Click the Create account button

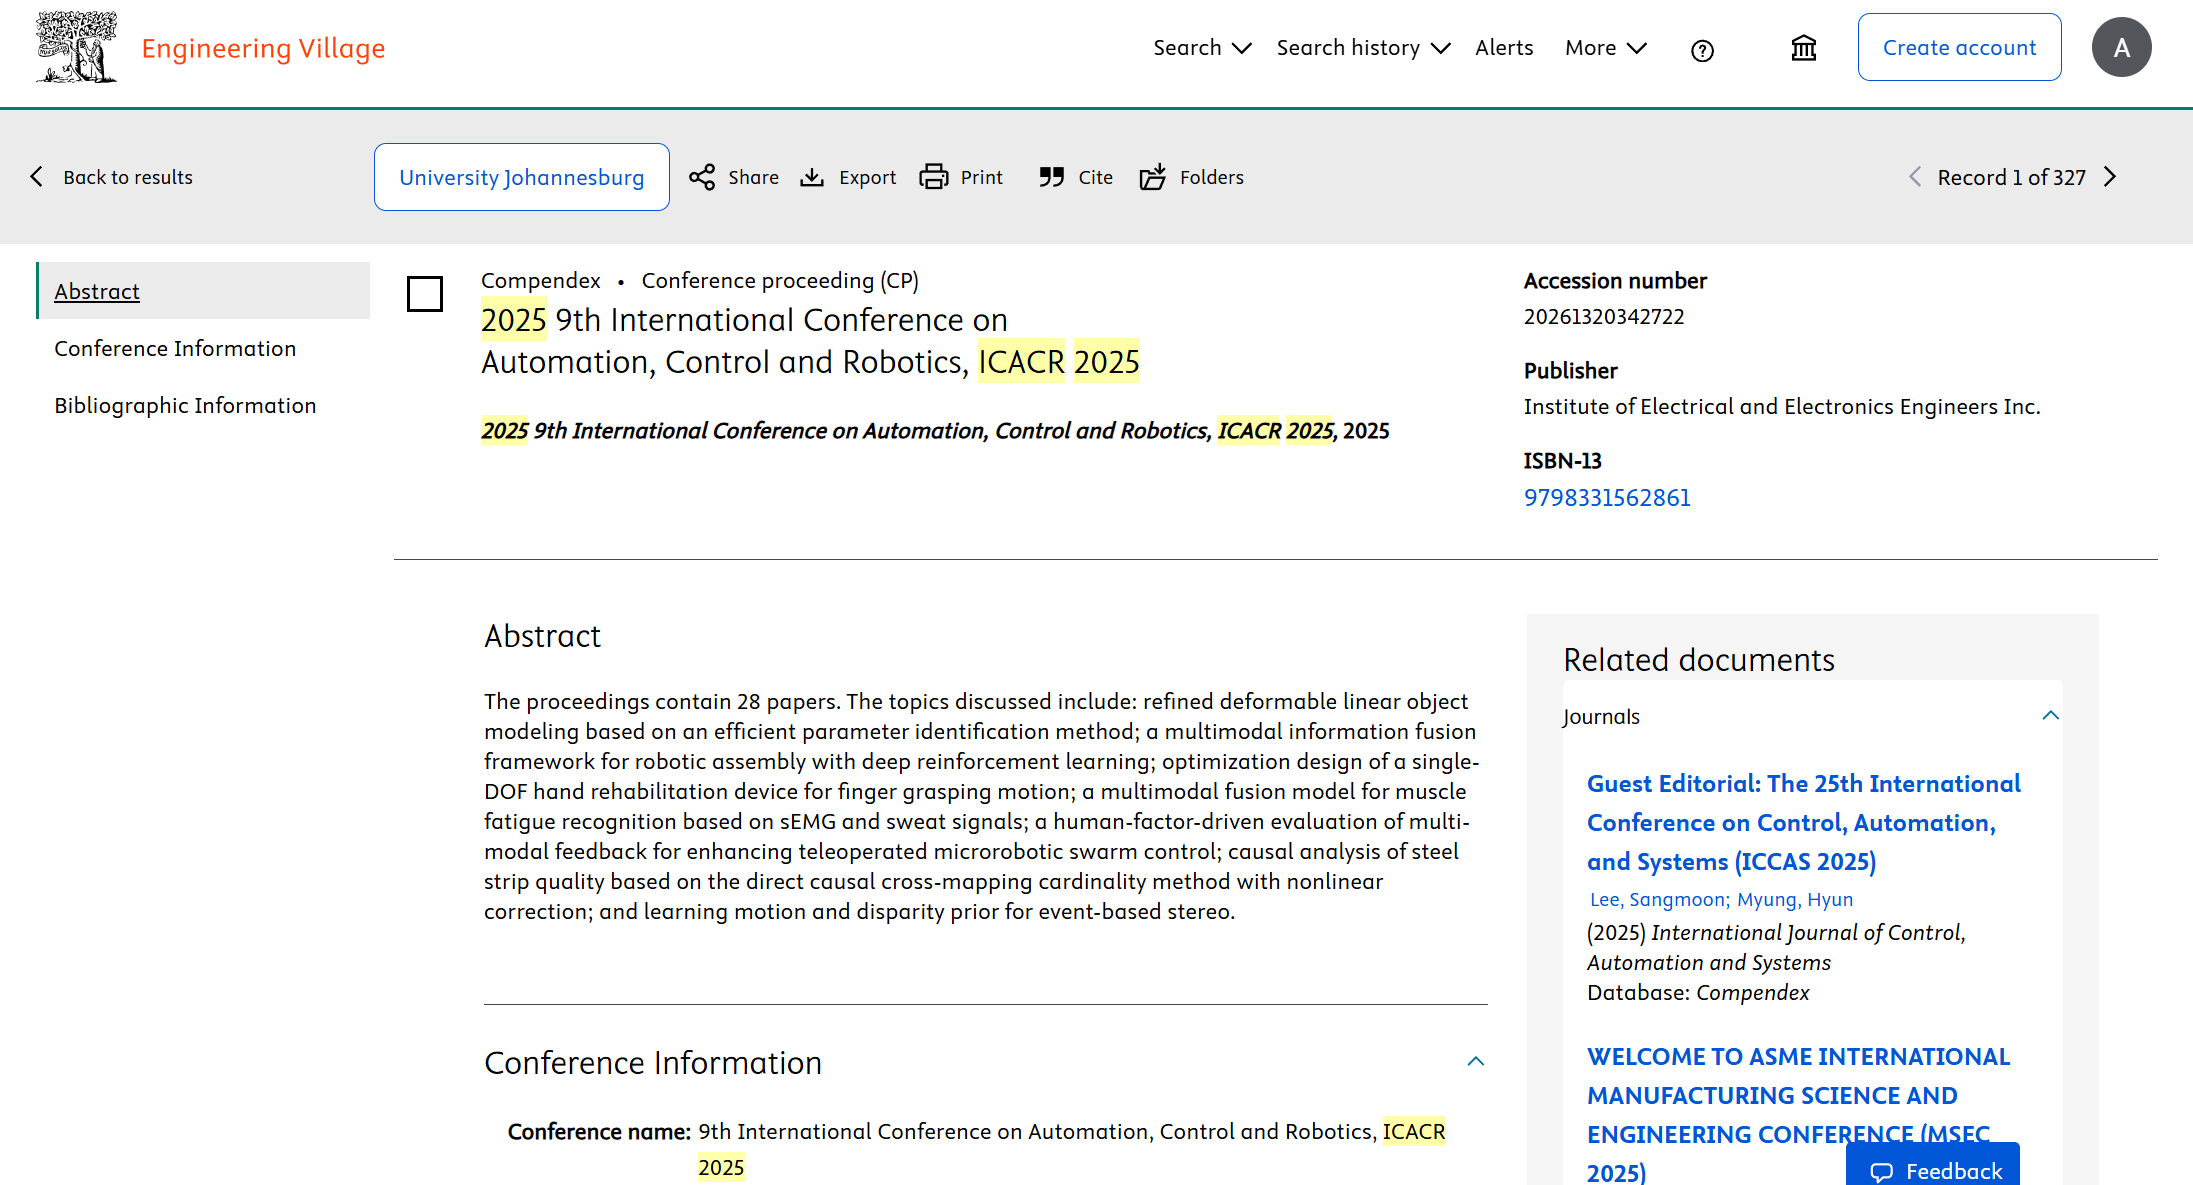[1959, 48]
